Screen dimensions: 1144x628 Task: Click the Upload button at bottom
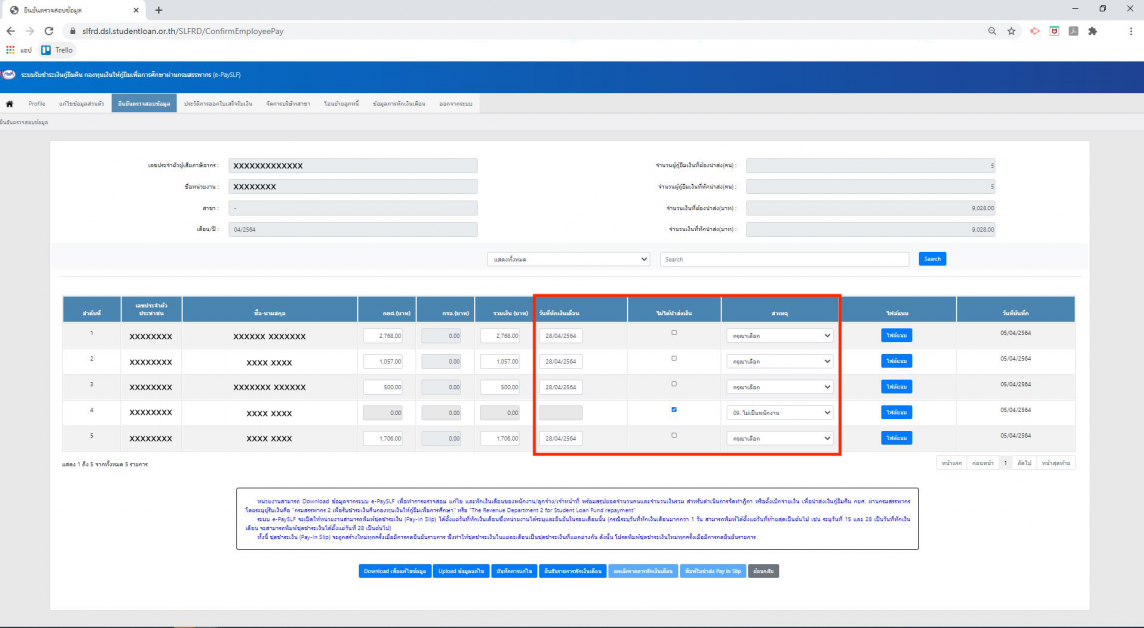(461, 571)
